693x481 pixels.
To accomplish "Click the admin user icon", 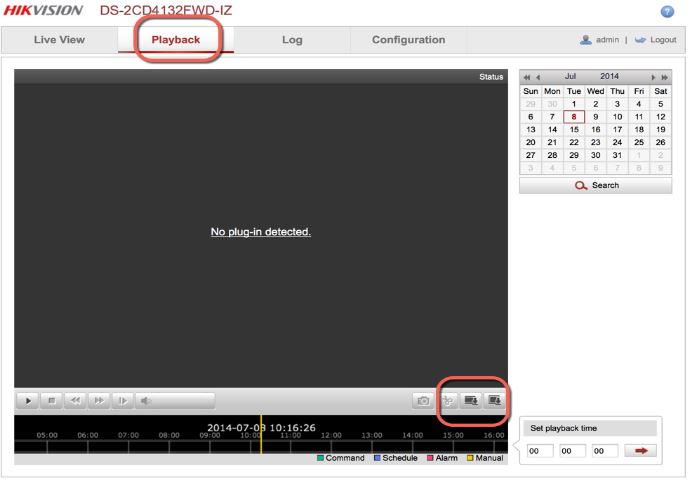I will 586,40.
